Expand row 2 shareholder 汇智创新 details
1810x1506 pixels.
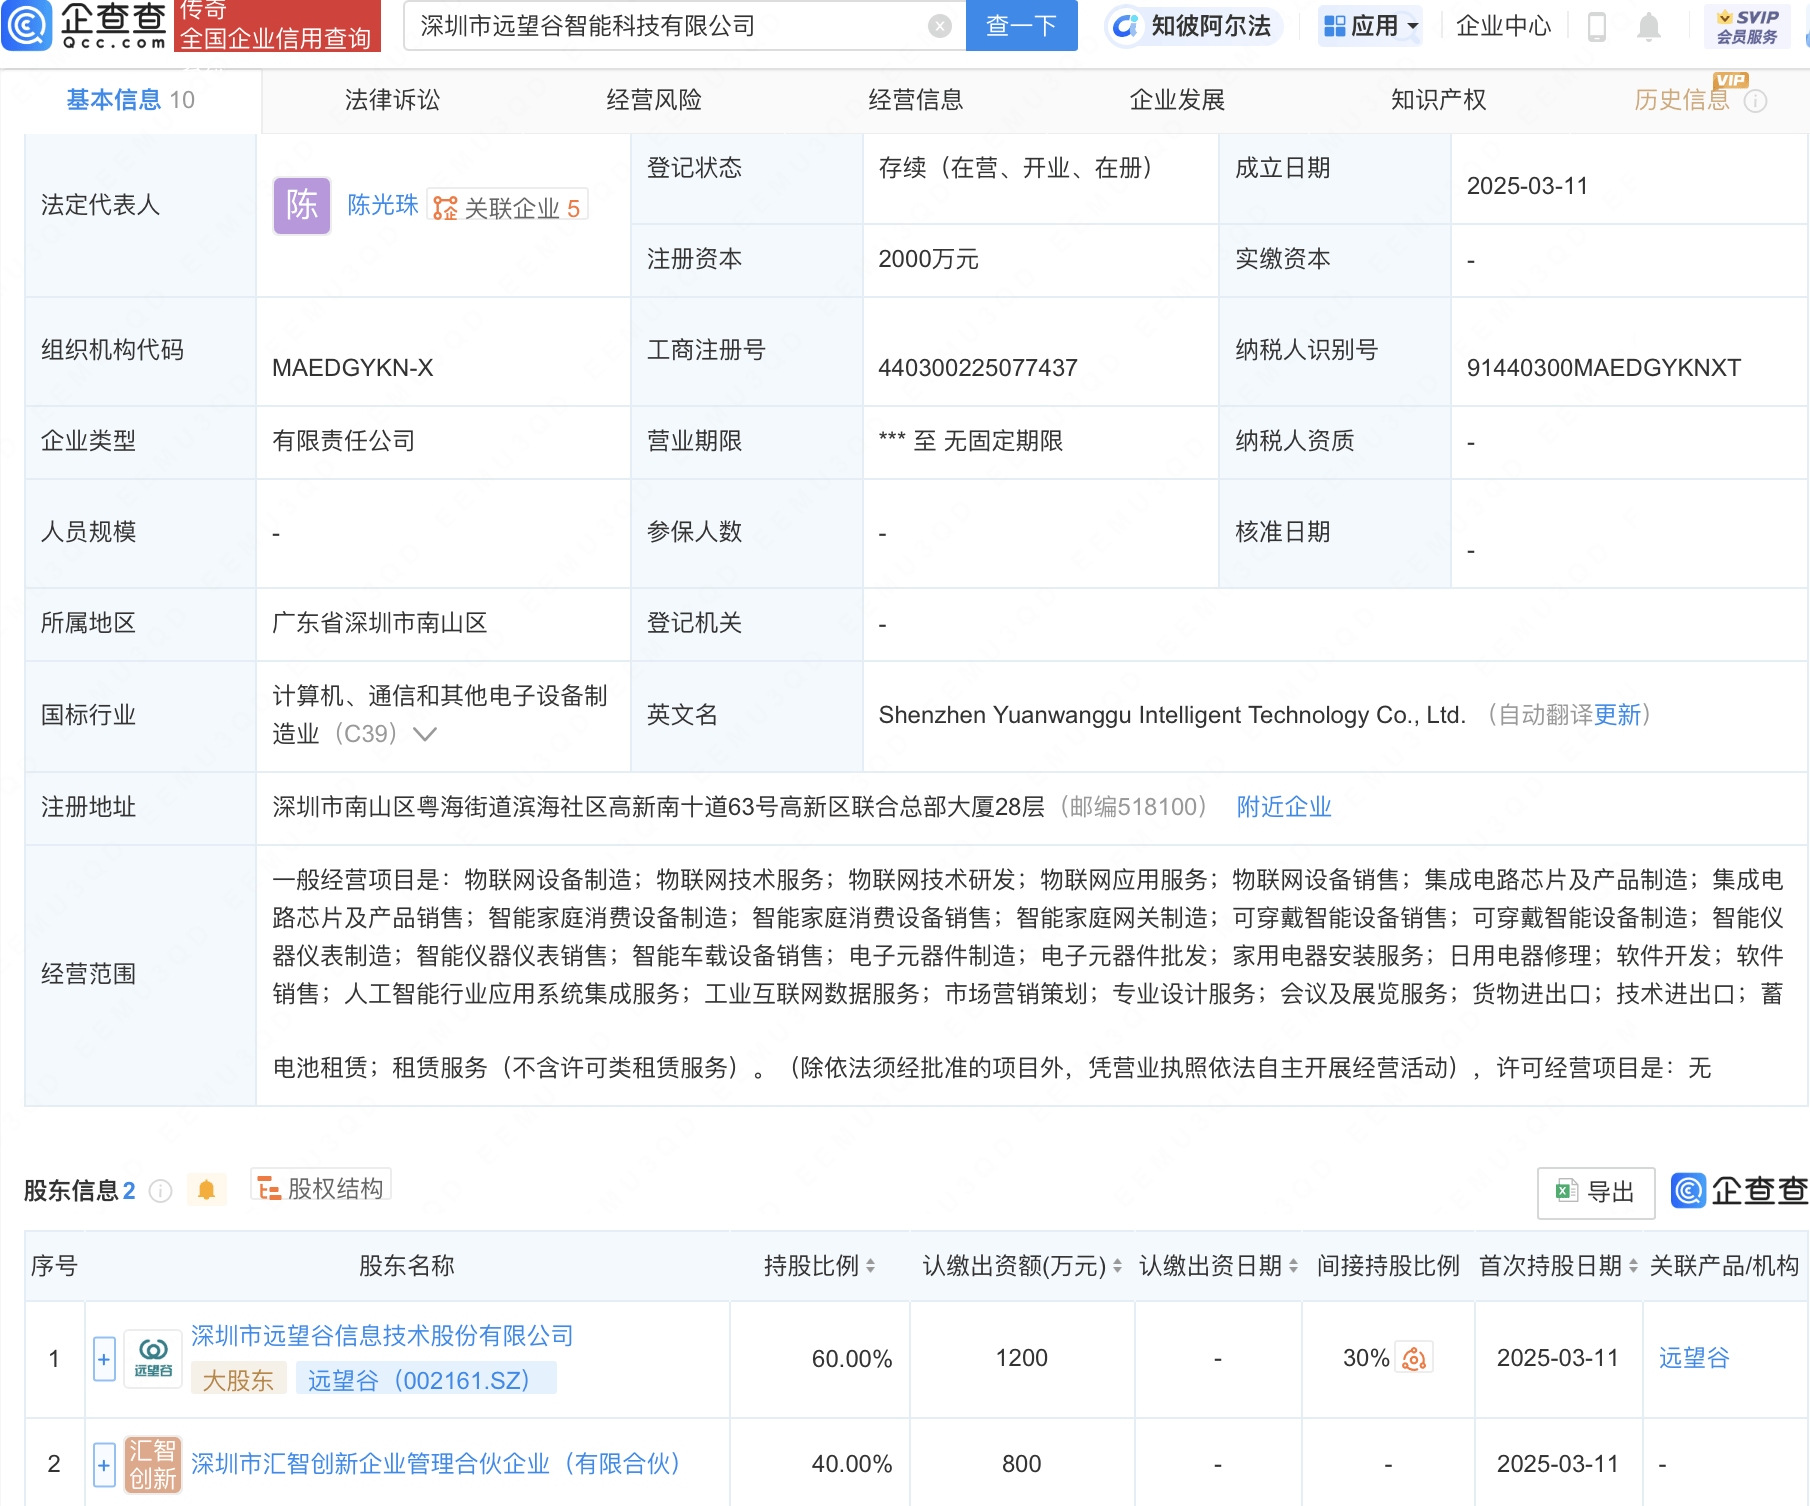104,1465
